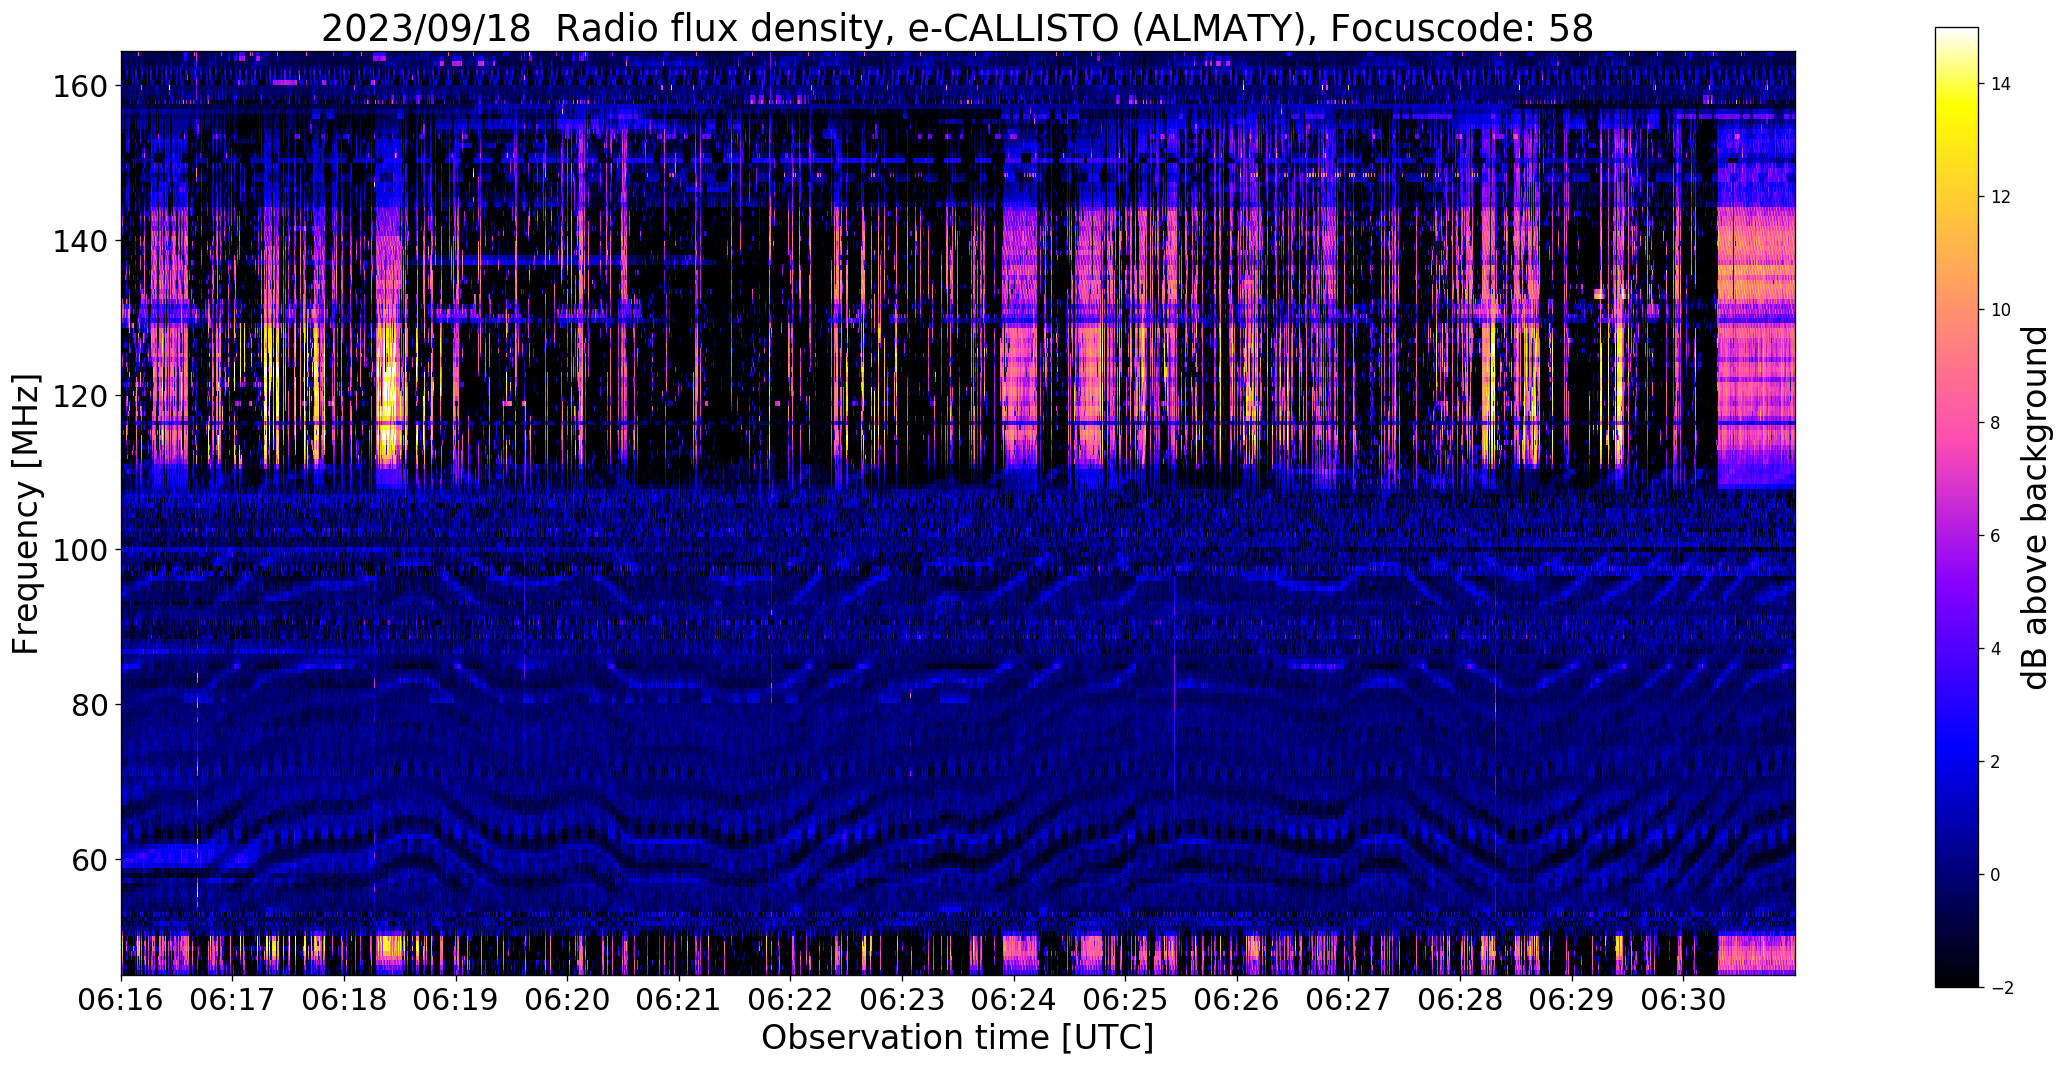2066x1067 pixels.
Task: Click the colorbar tick value 8
Action: tap(1995, 423)
